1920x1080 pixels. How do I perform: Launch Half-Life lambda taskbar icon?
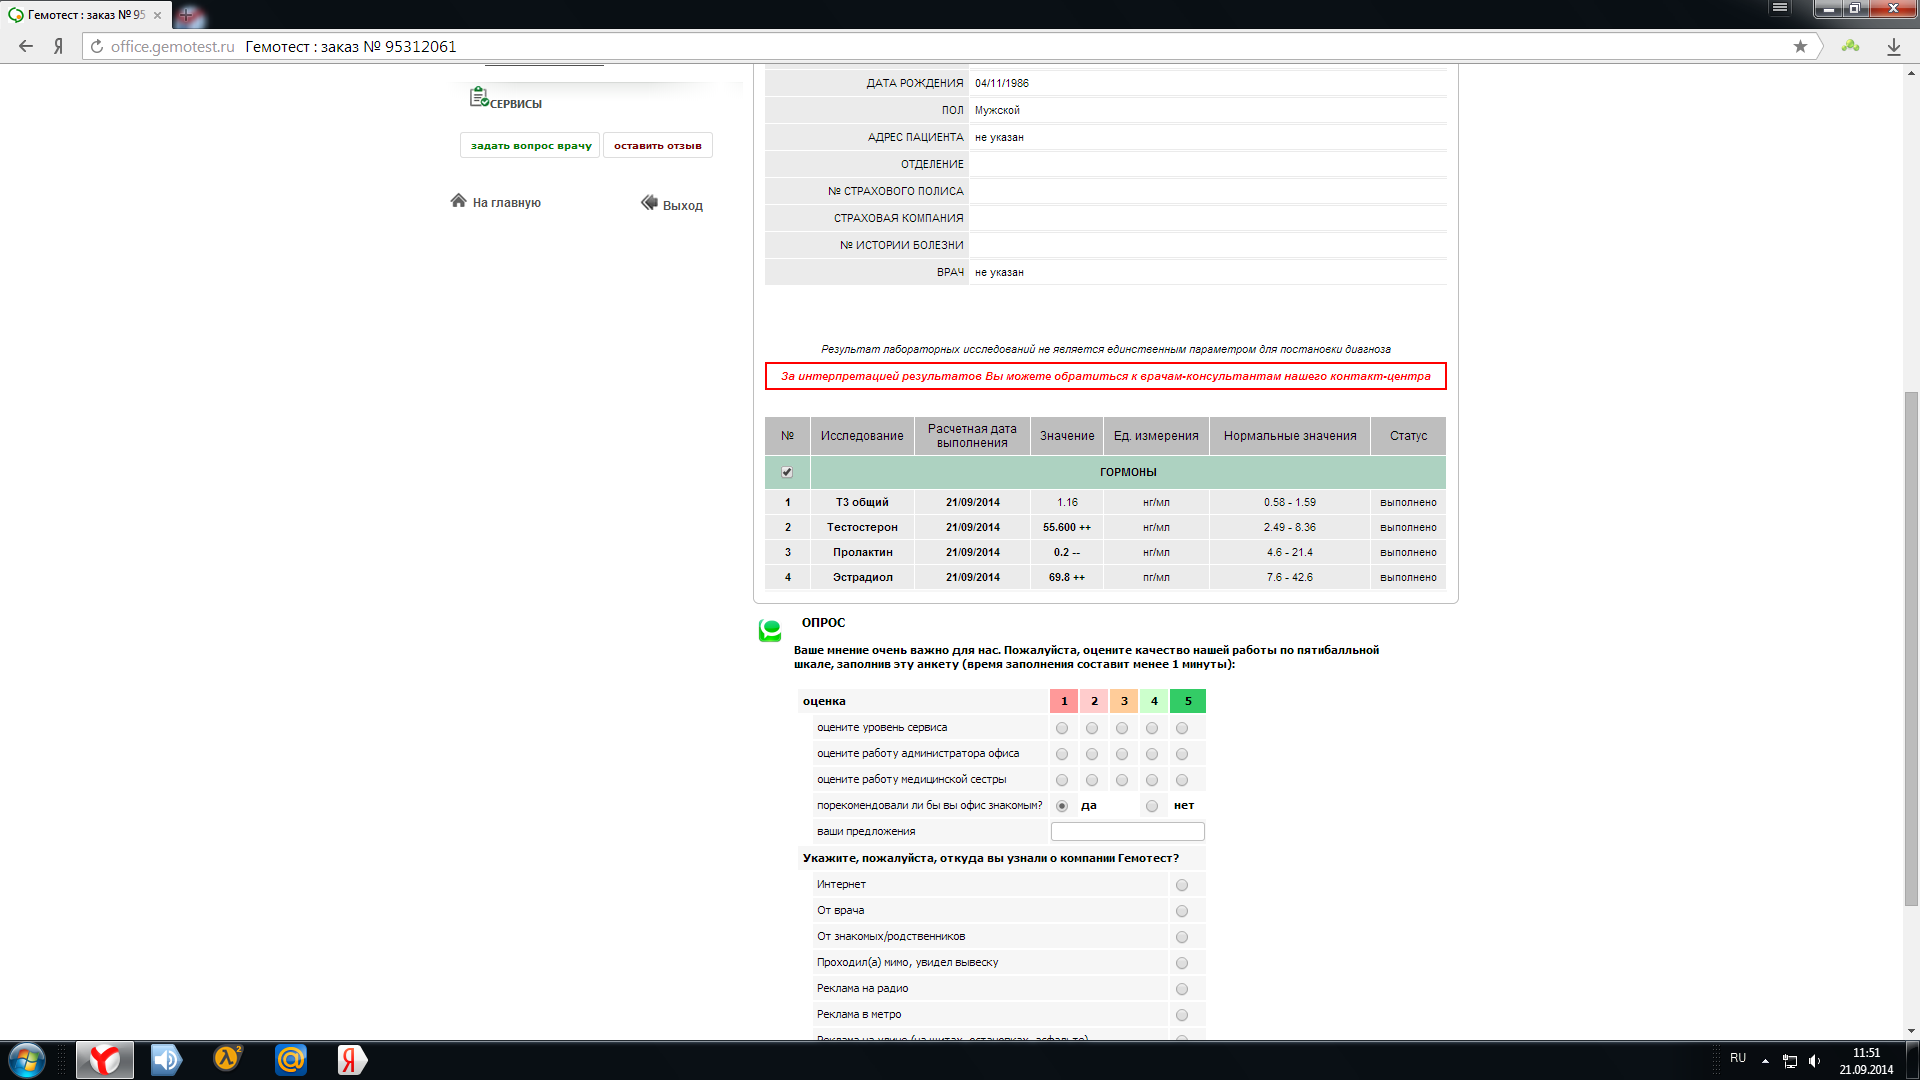pyautogui.click(x=228, y=1059)
